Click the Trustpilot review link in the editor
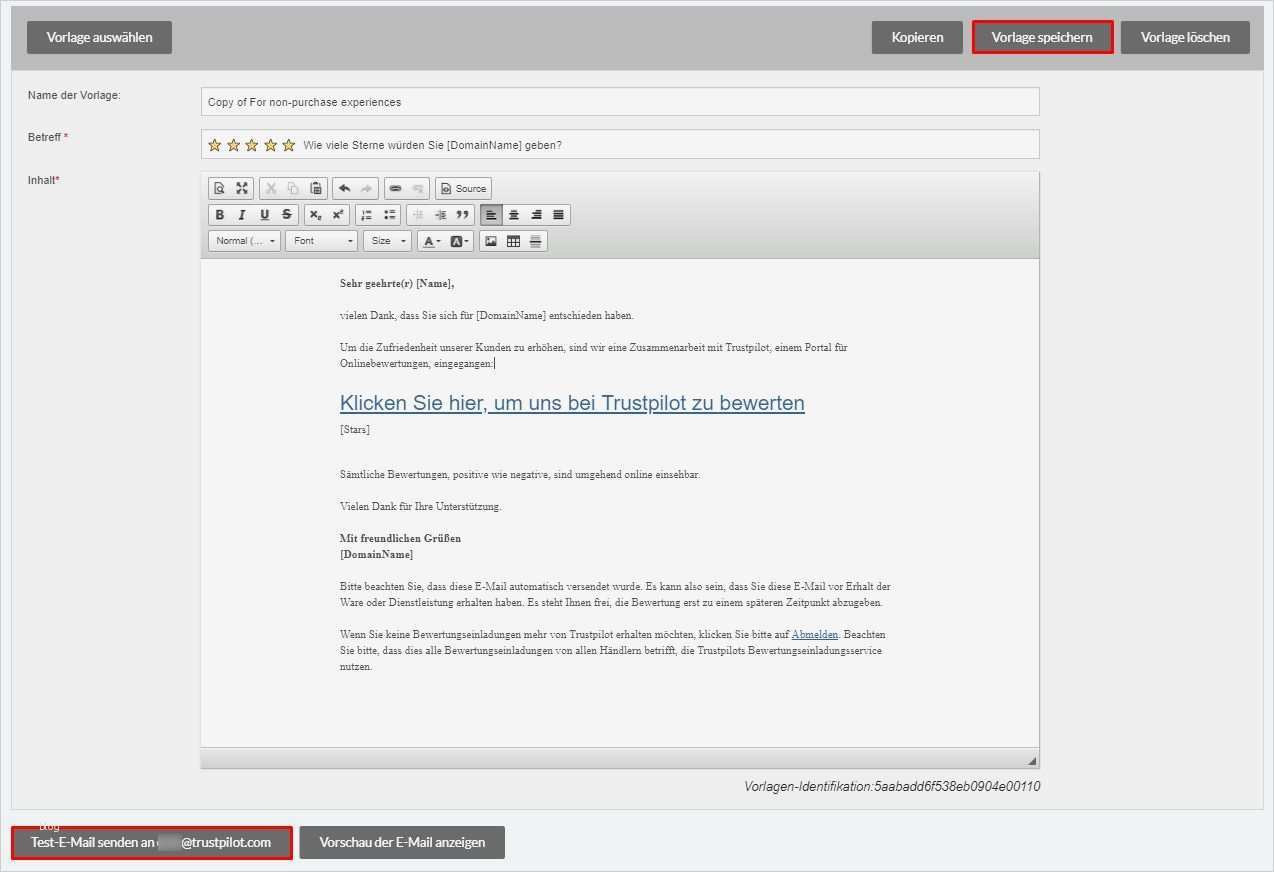Screen dimensions: 1274x872 point(572,403)
